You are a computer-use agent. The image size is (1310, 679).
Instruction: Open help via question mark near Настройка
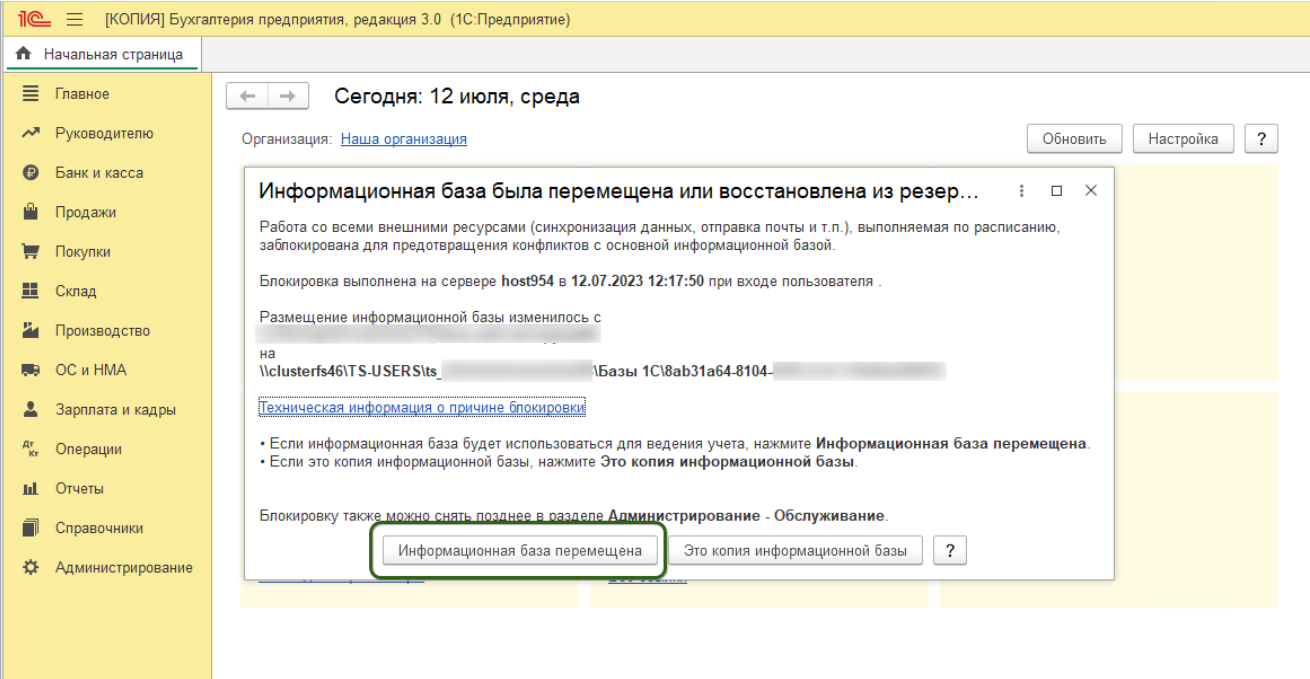click(x=1262, y=139)
